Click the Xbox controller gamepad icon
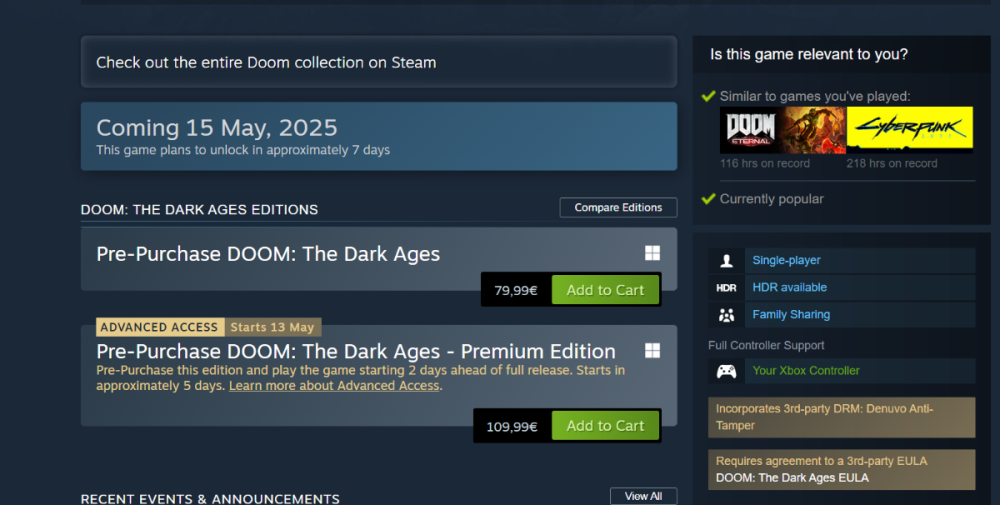 (x=727, y=371)
